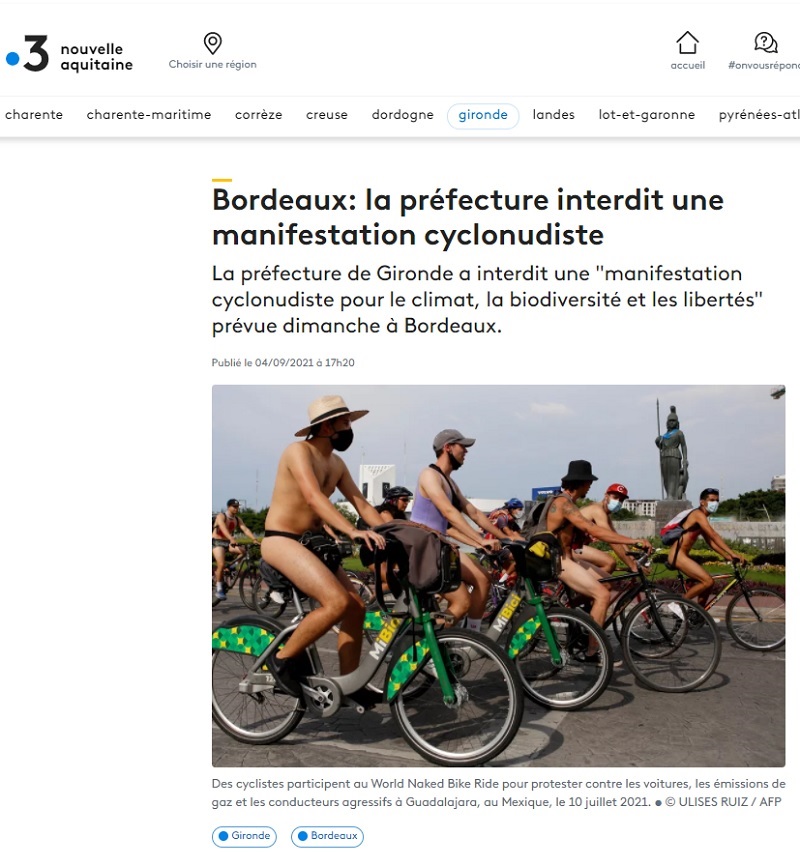
Task: Open the location pin region chooser
Action: (x=213, y=44)
